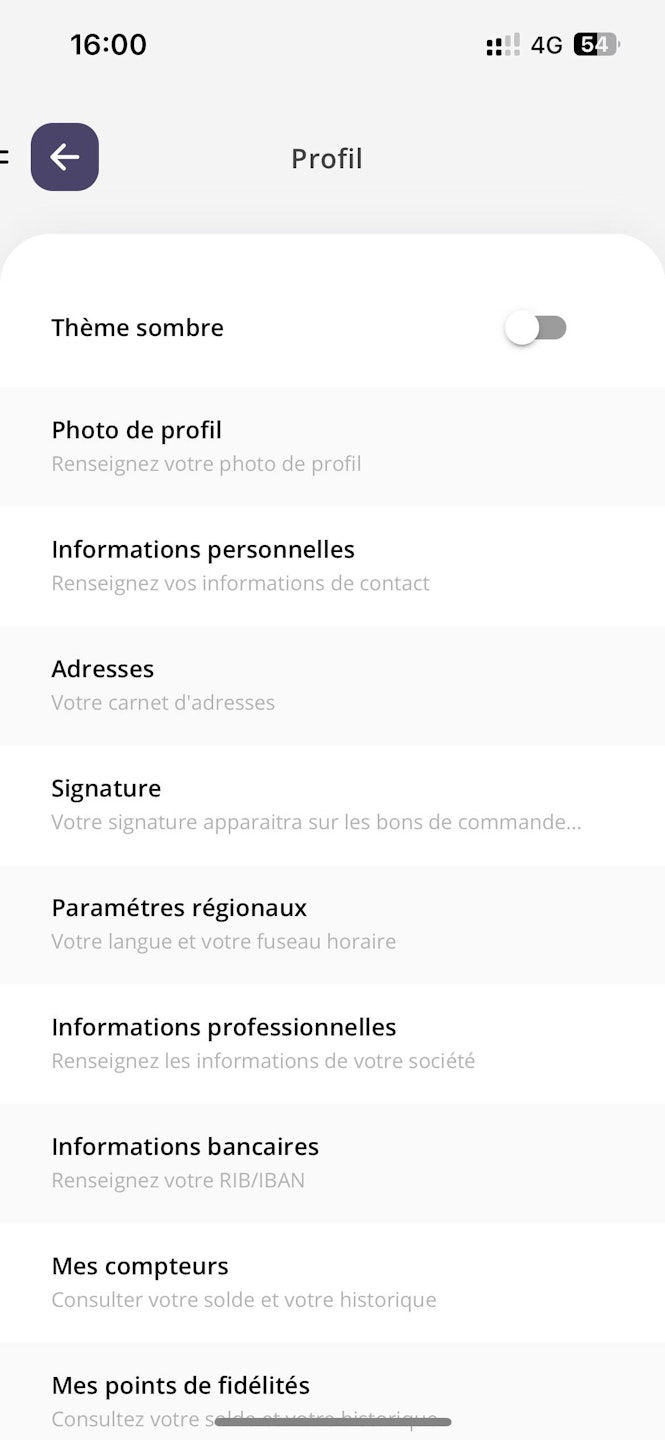Image resolution: width=665 pixels, height=1440 pixels.
Task: Tap the purple back arrow button
Action: (x=65, y=157)
